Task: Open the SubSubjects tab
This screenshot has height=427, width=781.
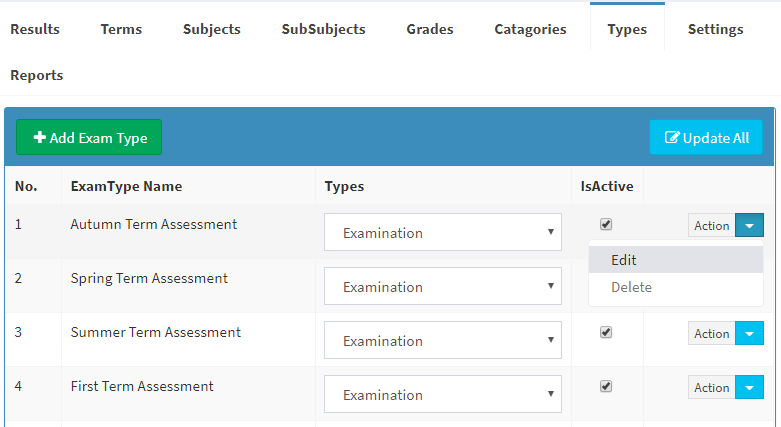Action: pyautogui.click(x=323, y=29)
